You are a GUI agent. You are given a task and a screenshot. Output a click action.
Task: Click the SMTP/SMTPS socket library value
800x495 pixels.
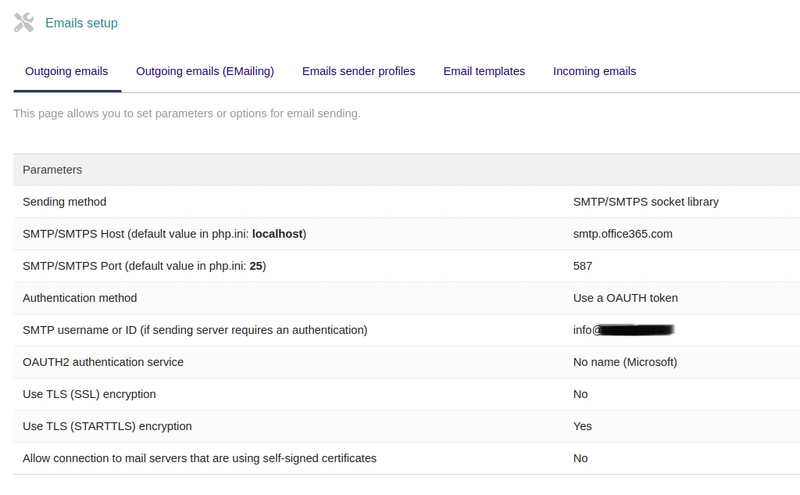point(645,202)
